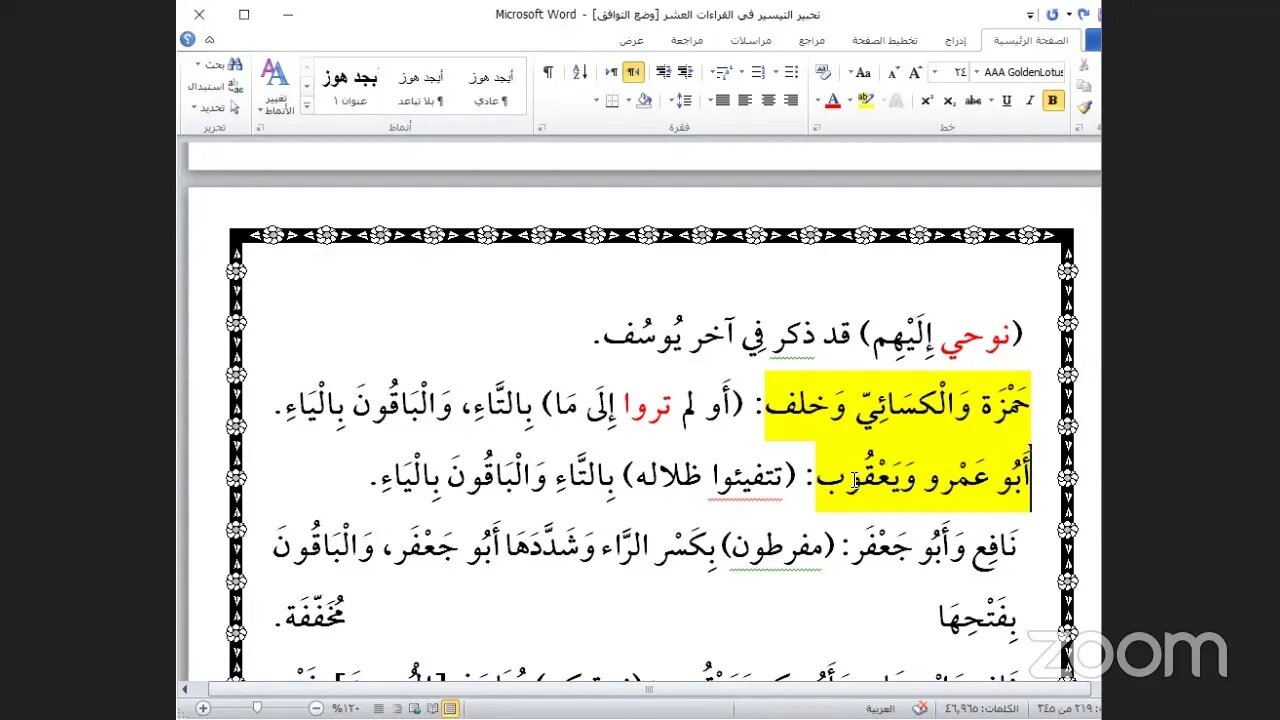
Task: Click the Shrink Font icon
Action: point(893,72)
